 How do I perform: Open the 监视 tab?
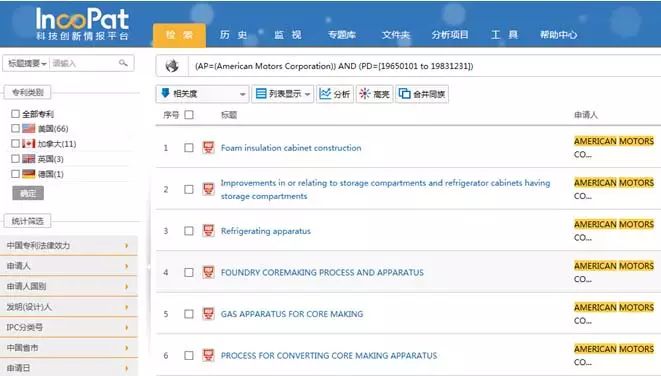pyautogui.click(x=288, y=35)
